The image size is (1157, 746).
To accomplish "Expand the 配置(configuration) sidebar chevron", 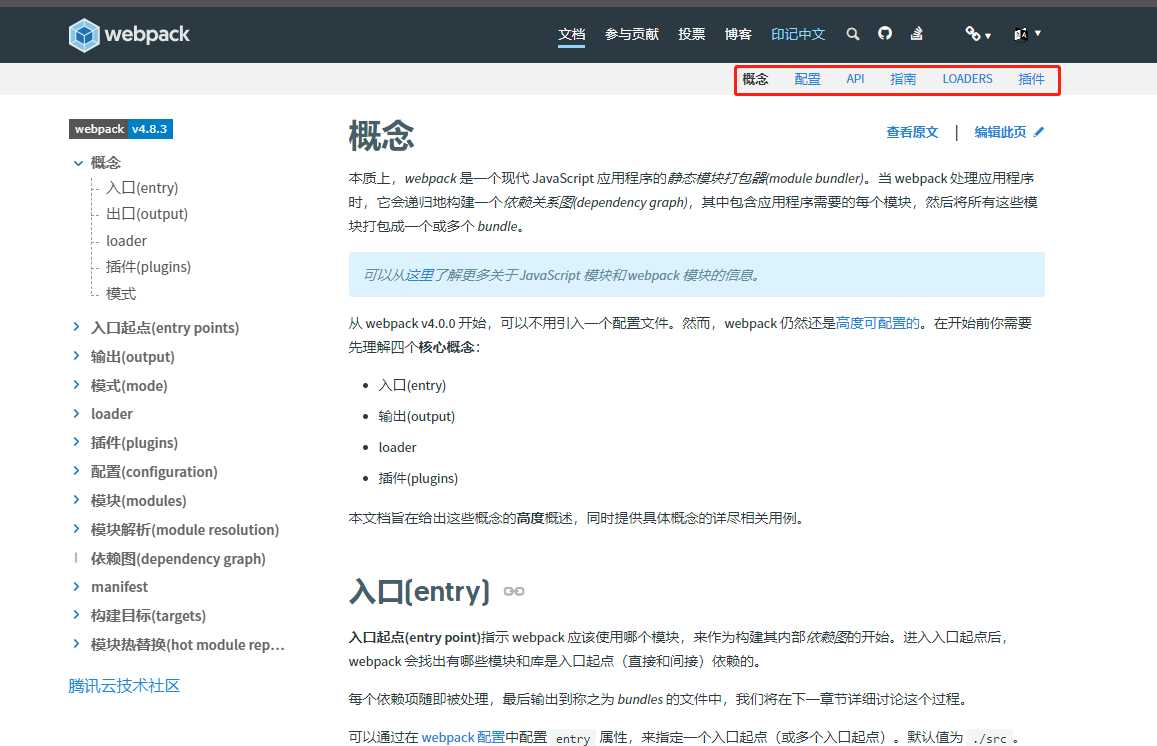I will 76,471.
